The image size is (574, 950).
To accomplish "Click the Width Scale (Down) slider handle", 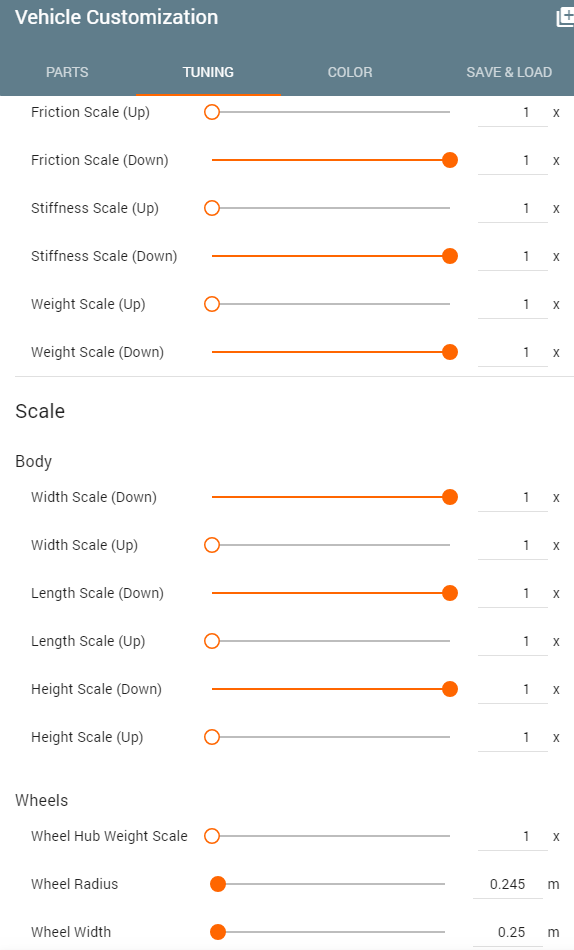I will click(450, 497).
